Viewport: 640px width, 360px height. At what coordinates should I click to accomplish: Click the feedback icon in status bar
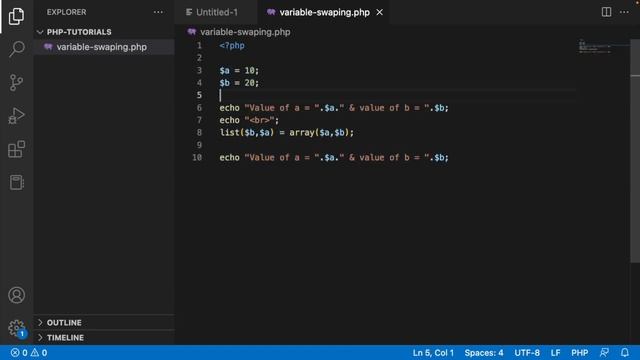click(x=604, y=353)
